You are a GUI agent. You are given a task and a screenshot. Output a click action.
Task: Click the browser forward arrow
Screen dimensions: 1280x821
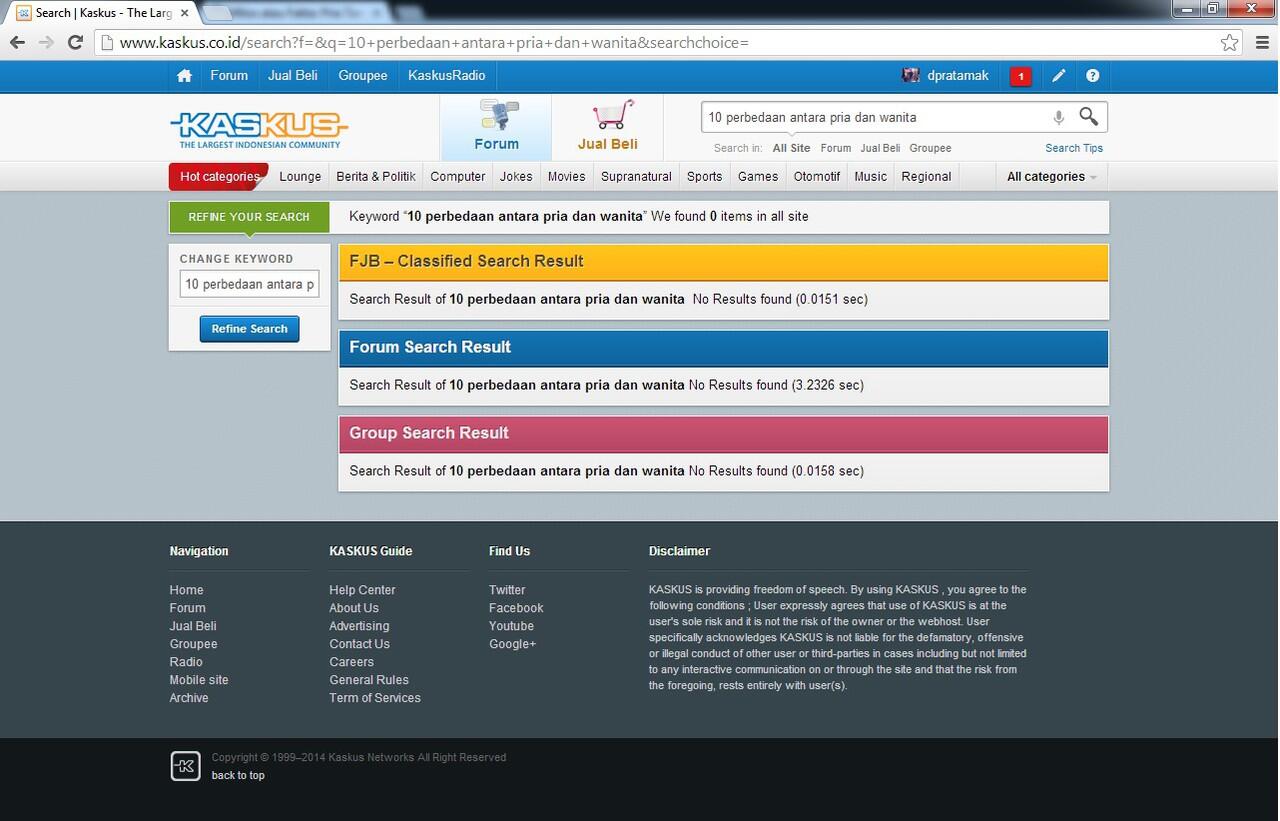[x=46, y=42]
